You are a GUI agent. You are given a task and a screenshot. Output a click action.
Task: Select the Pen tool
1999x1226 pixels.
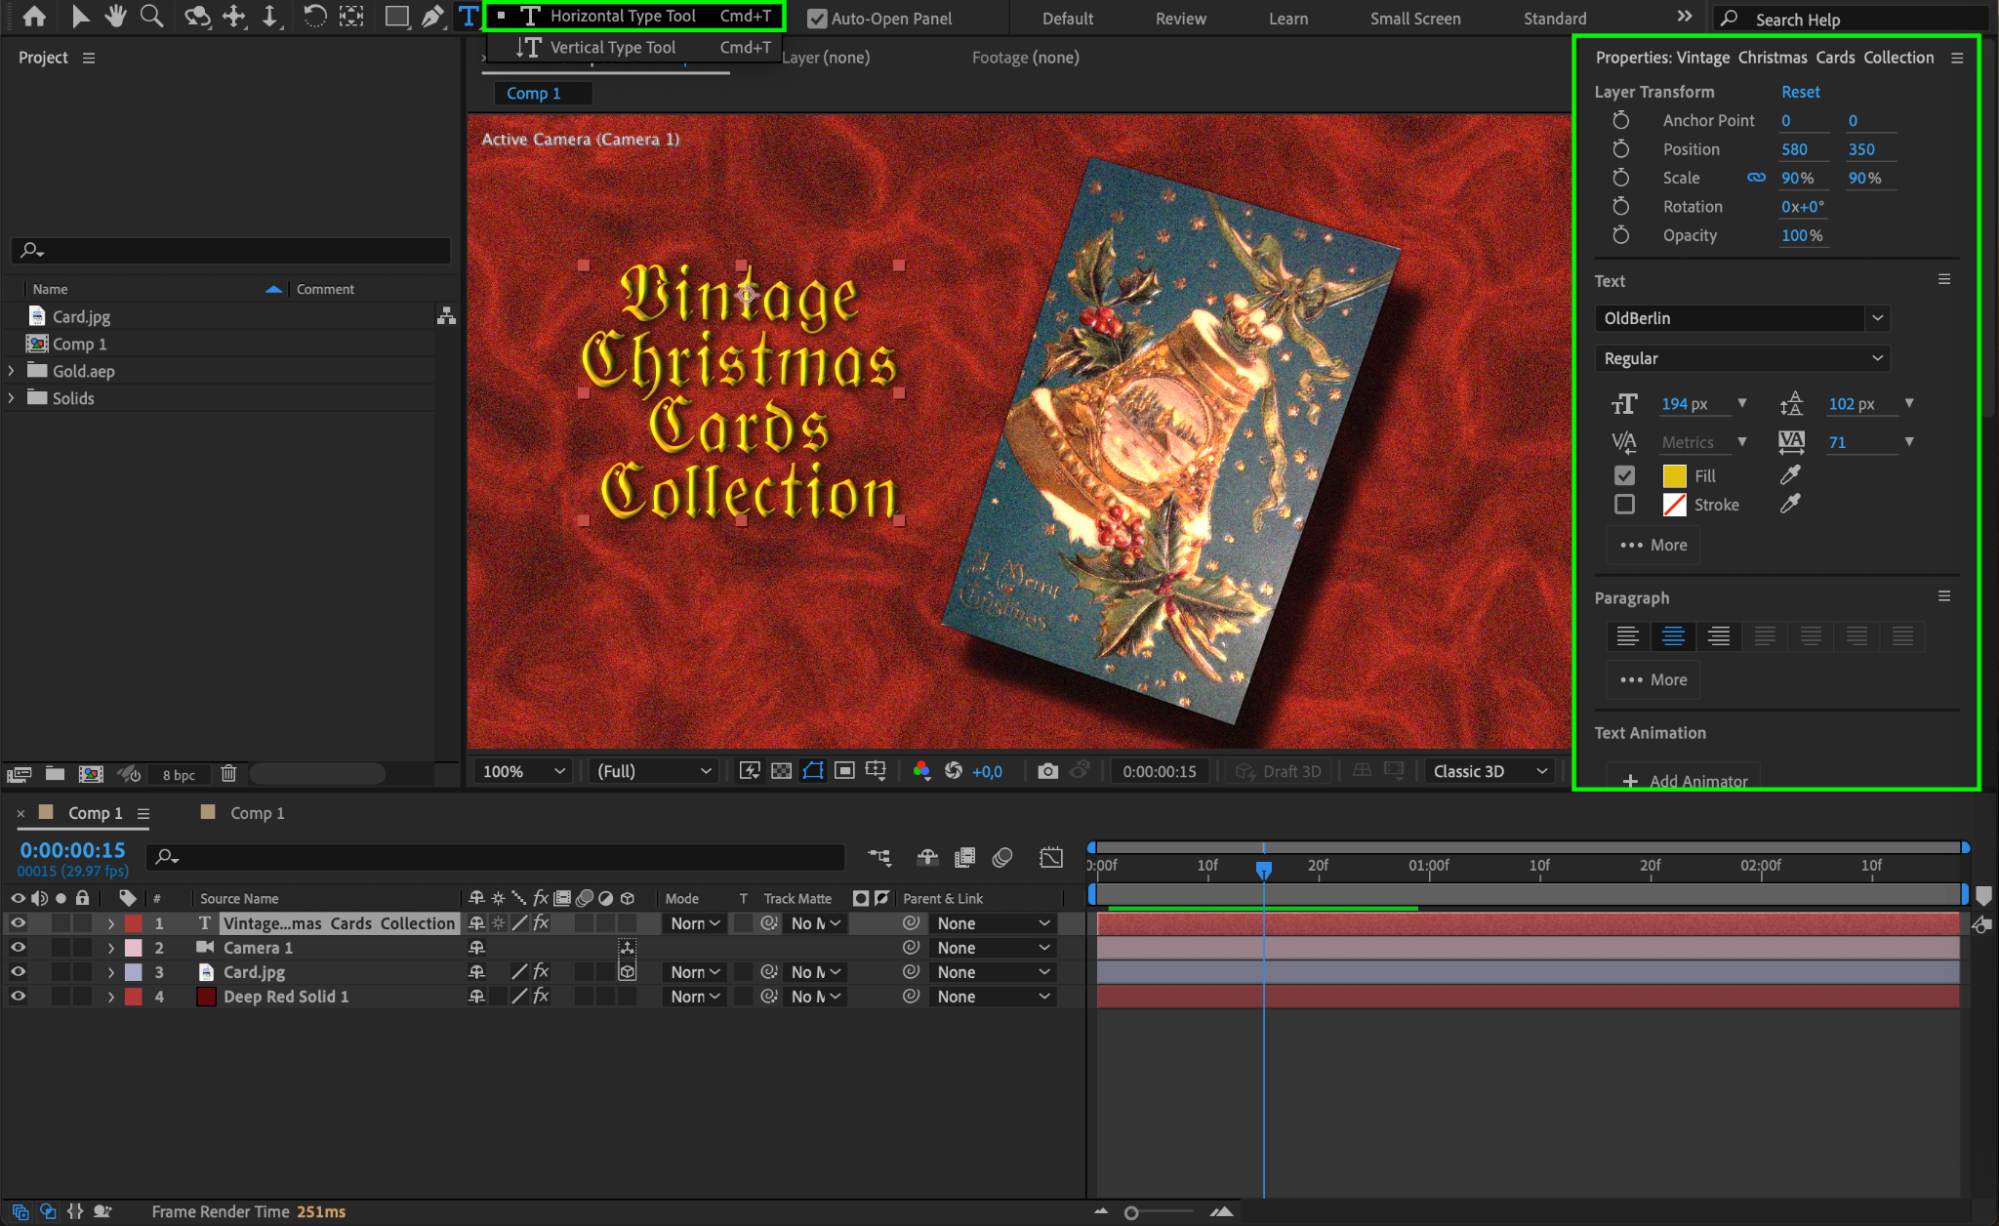coord(432,16)
